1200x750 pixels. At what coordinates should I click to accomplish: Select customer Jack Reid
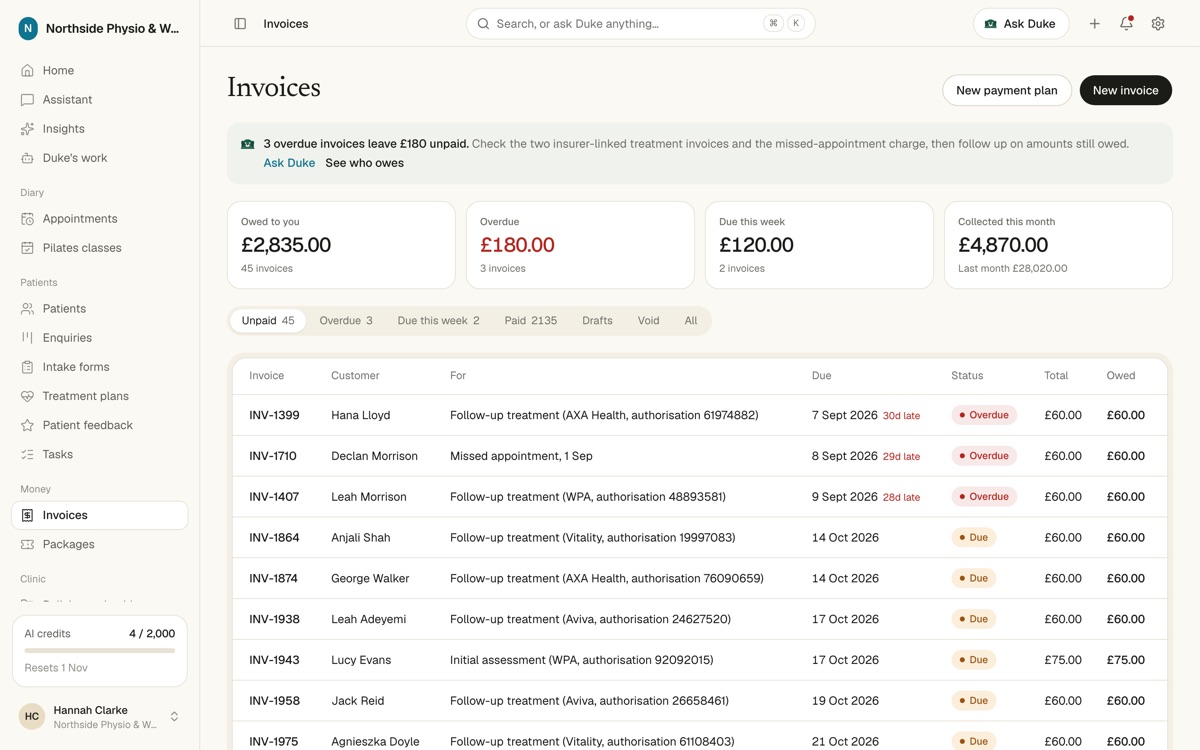(357, 701)
